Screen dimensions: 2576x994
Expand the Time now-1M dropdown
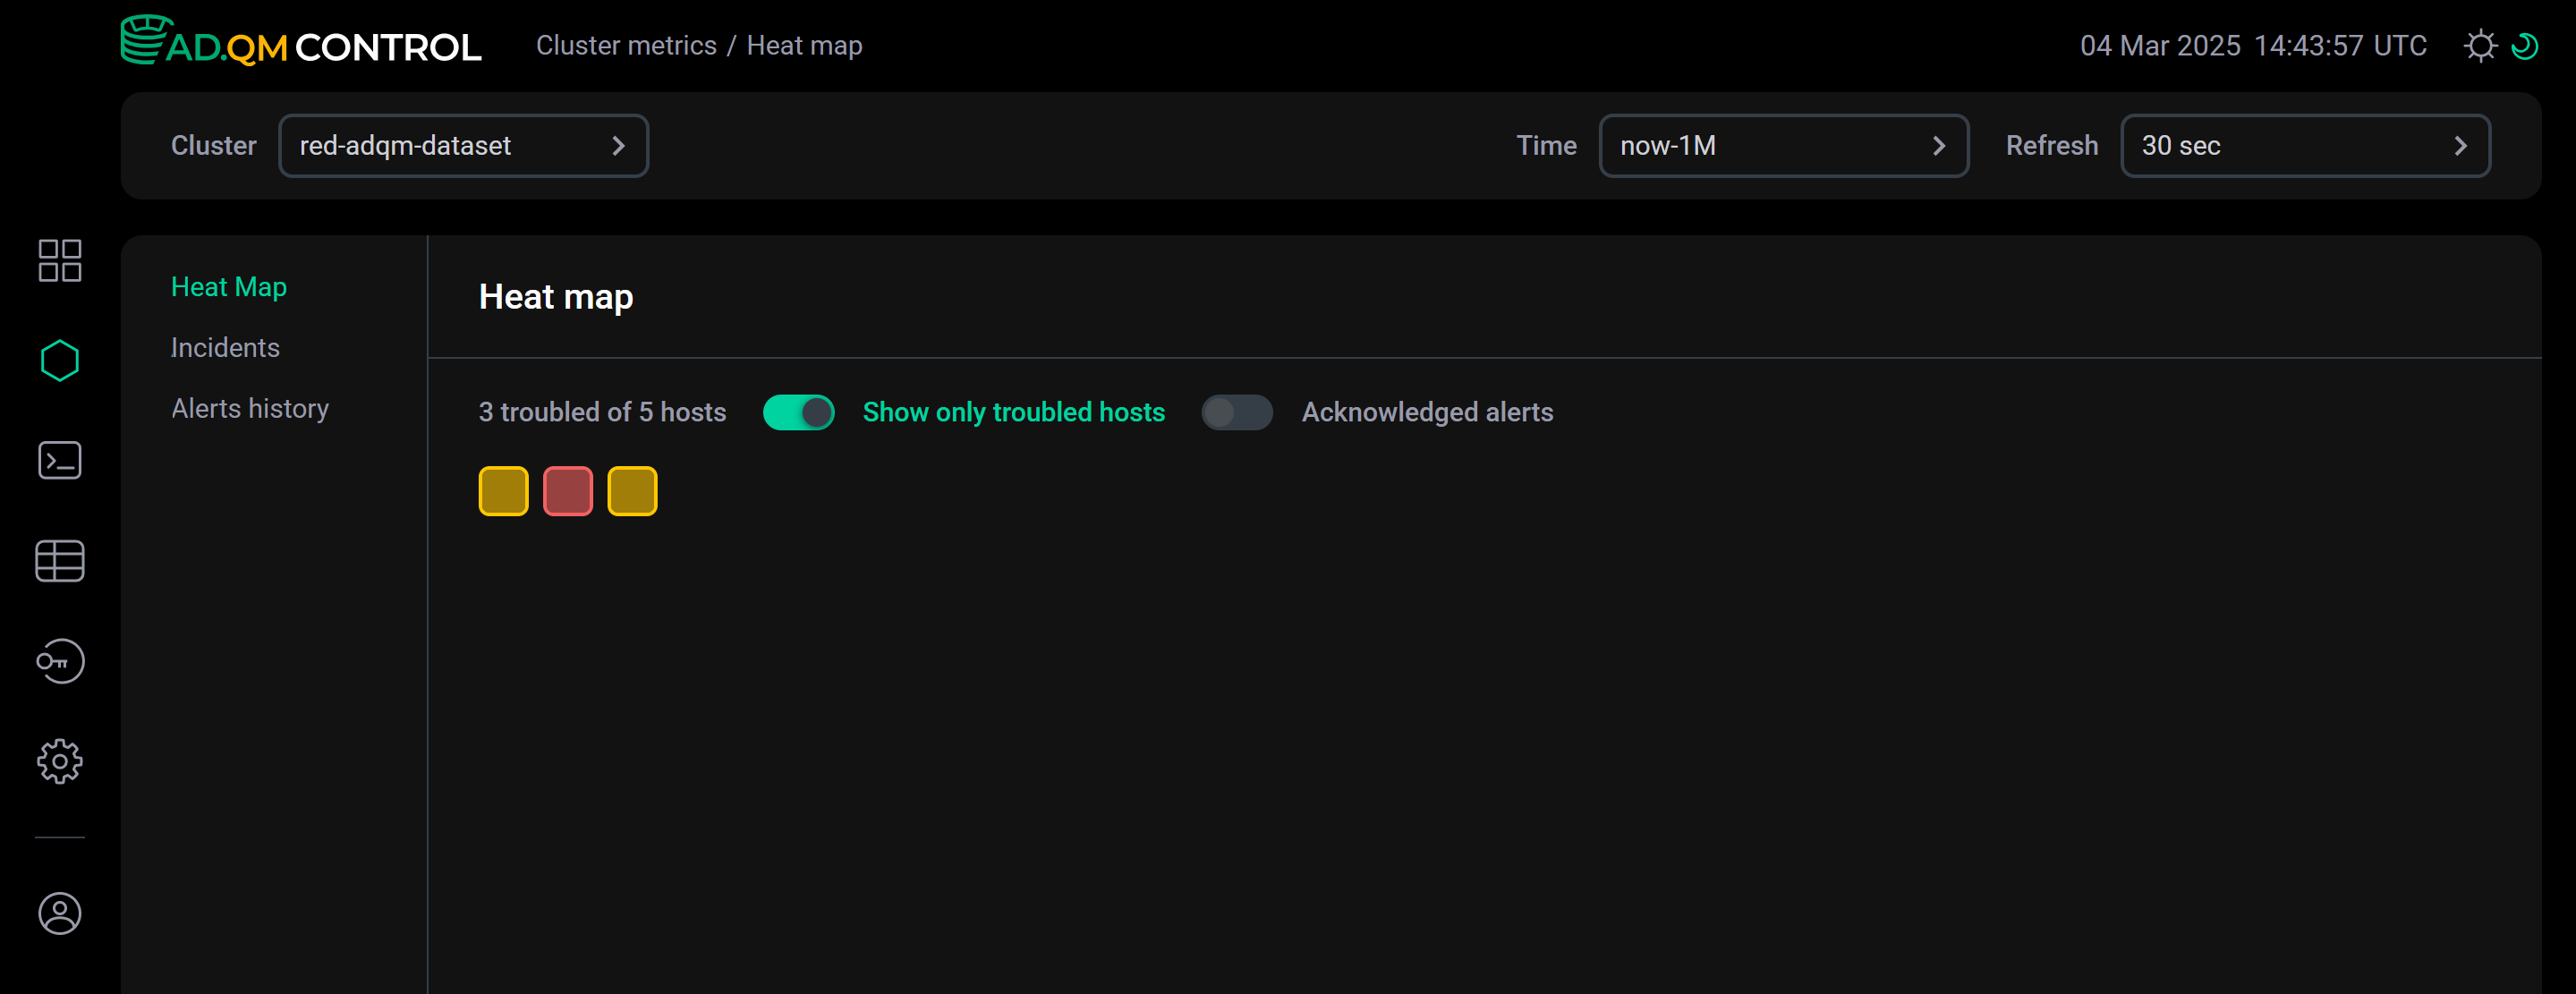[x=1783, y=146]
